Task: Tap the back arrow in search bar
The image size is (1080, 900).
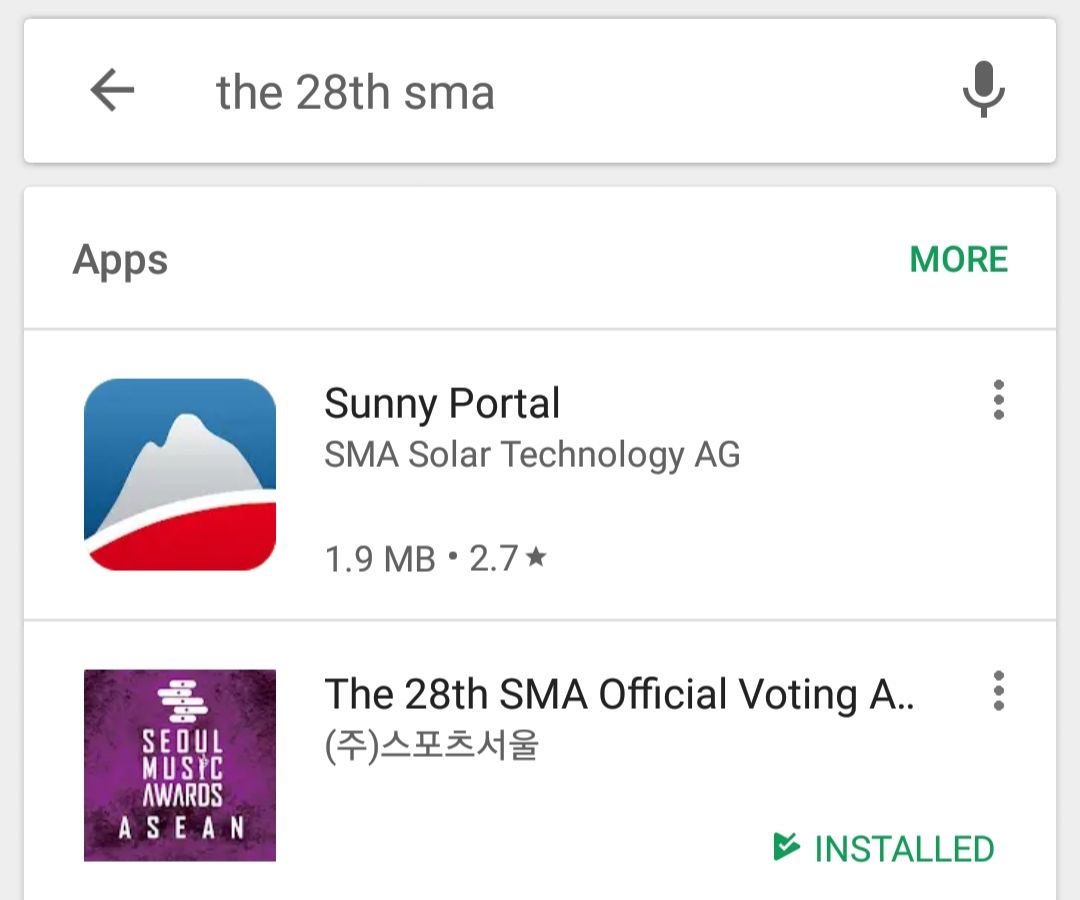Action: [112, 91]
